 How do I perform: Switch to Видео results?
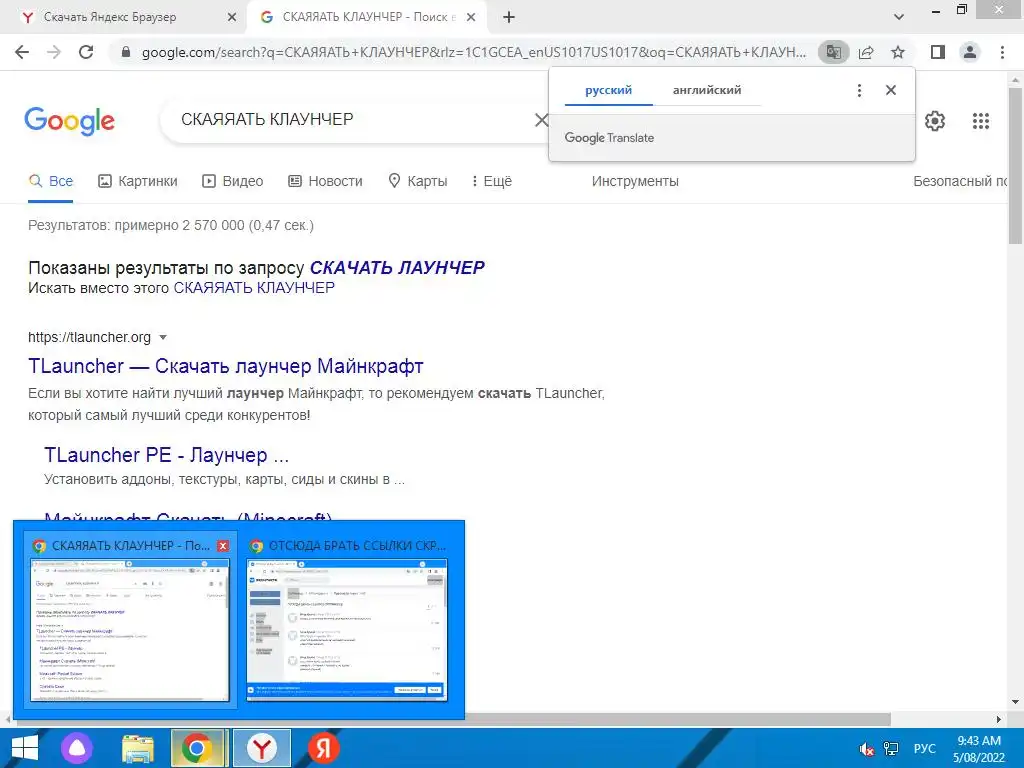pyautogui.click(x=232, y=181)
